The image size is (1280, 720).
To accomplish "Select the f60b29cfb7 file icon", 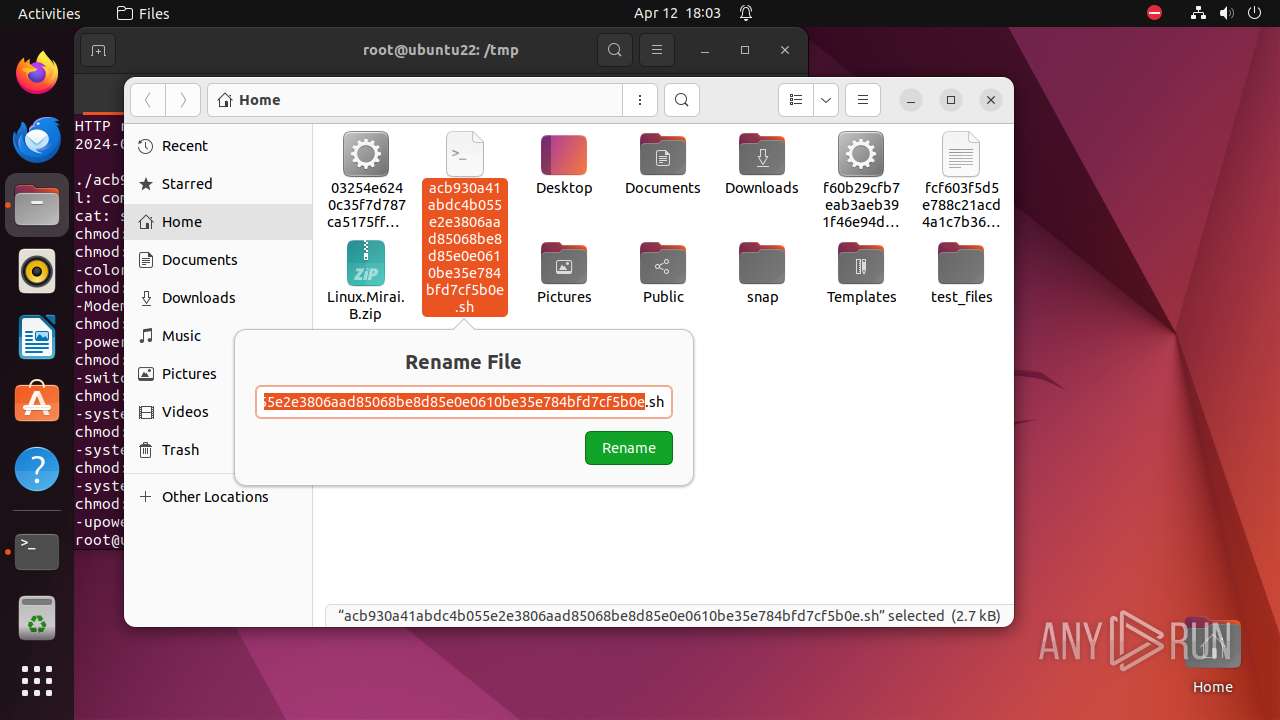I will [861, 154].
